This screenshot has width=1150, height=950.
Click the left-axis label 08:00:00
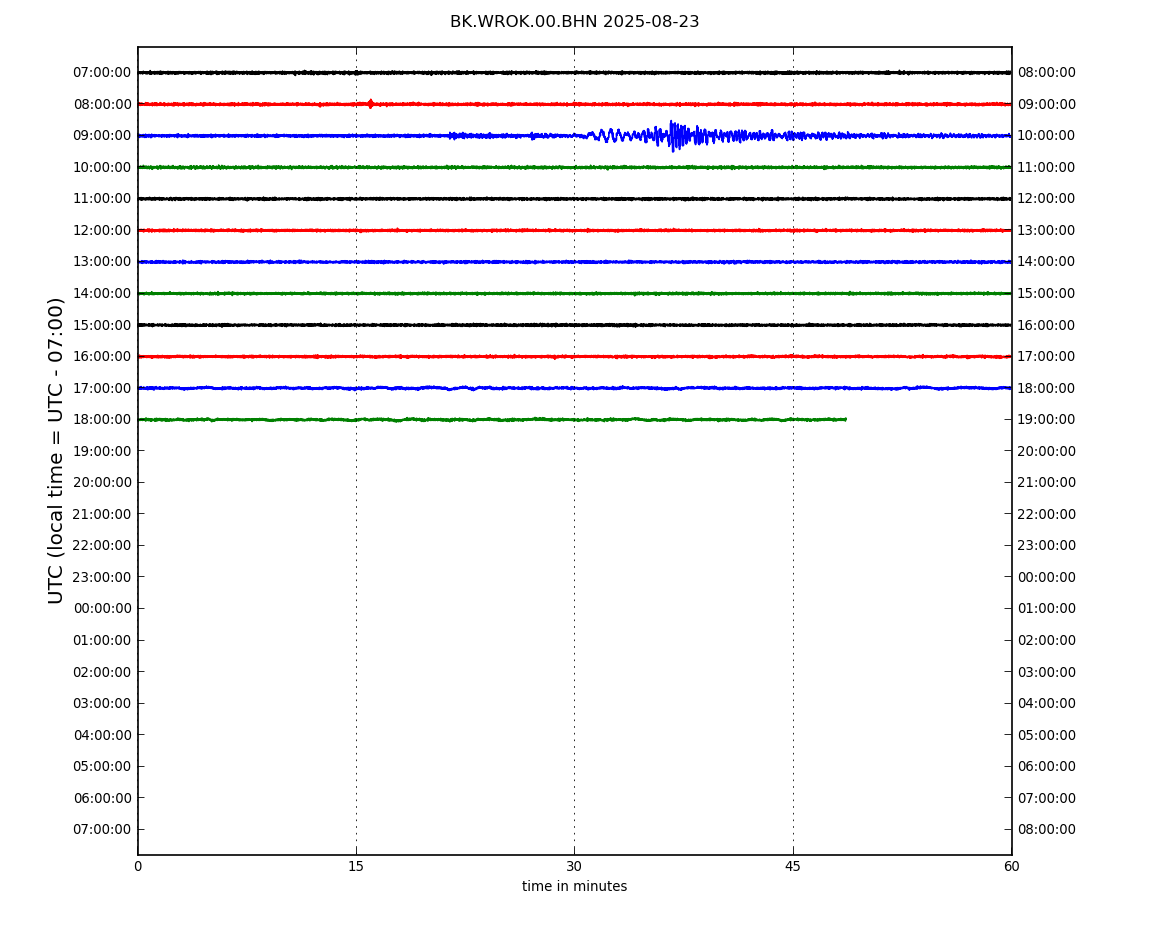(x=103, y=104)
